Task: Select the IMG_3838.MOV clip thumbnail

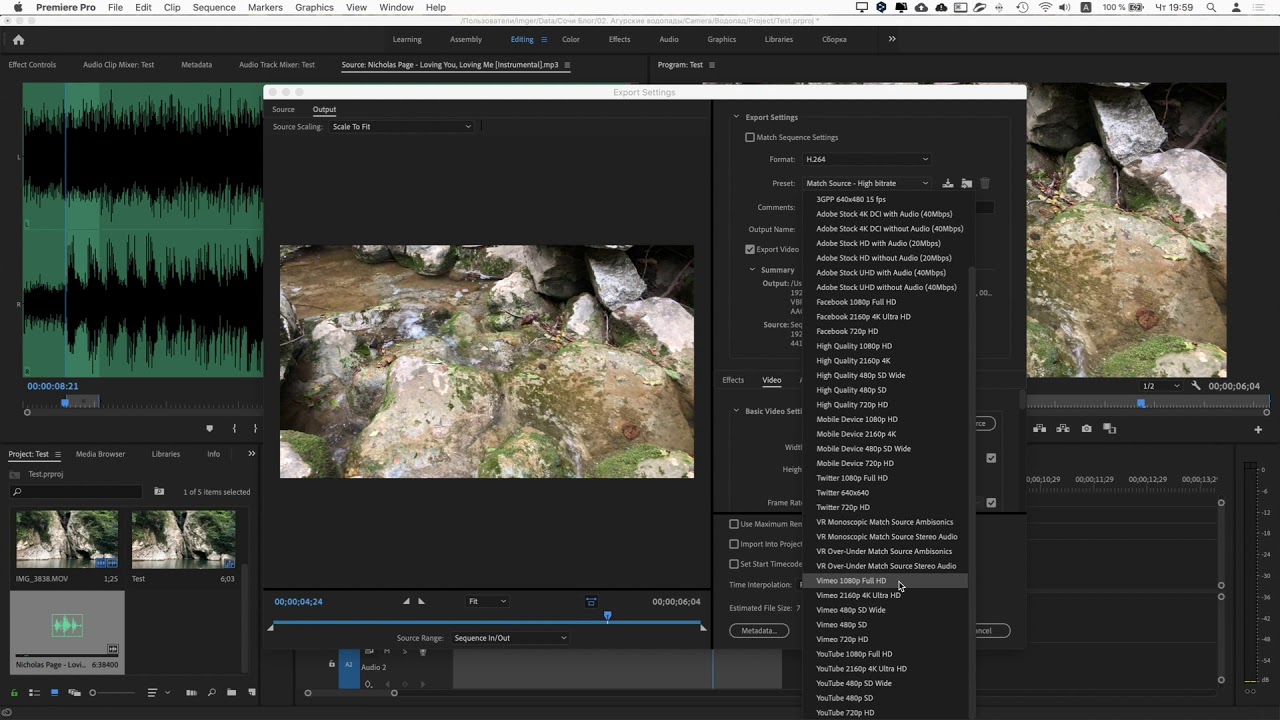Action: (67, 539)
